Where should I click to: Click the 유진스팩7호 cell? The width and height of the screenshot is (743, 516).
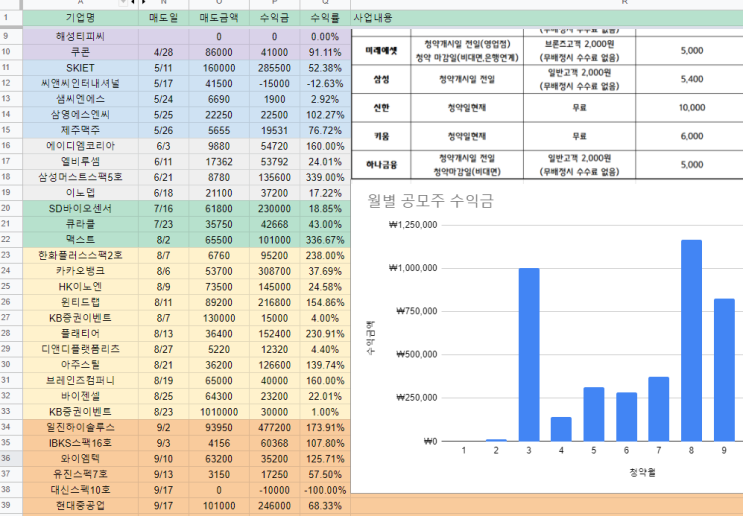(x=81, y=474)
